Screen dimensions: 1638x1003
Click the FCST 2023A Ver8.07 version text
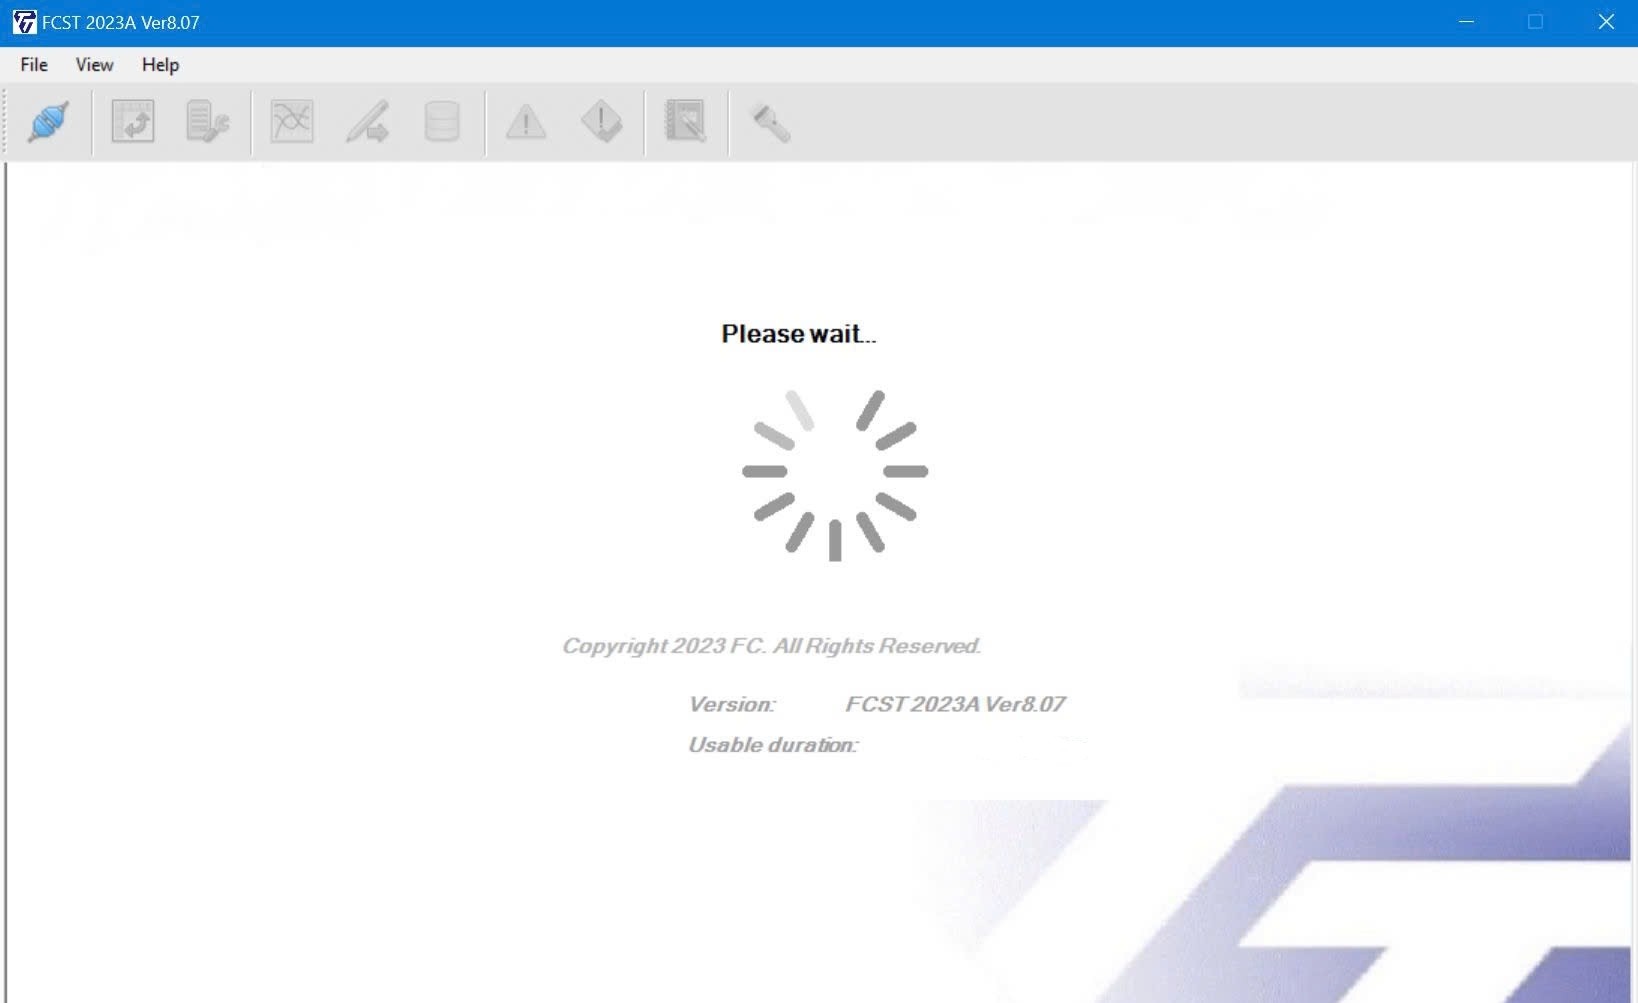[x=955, y=704]
